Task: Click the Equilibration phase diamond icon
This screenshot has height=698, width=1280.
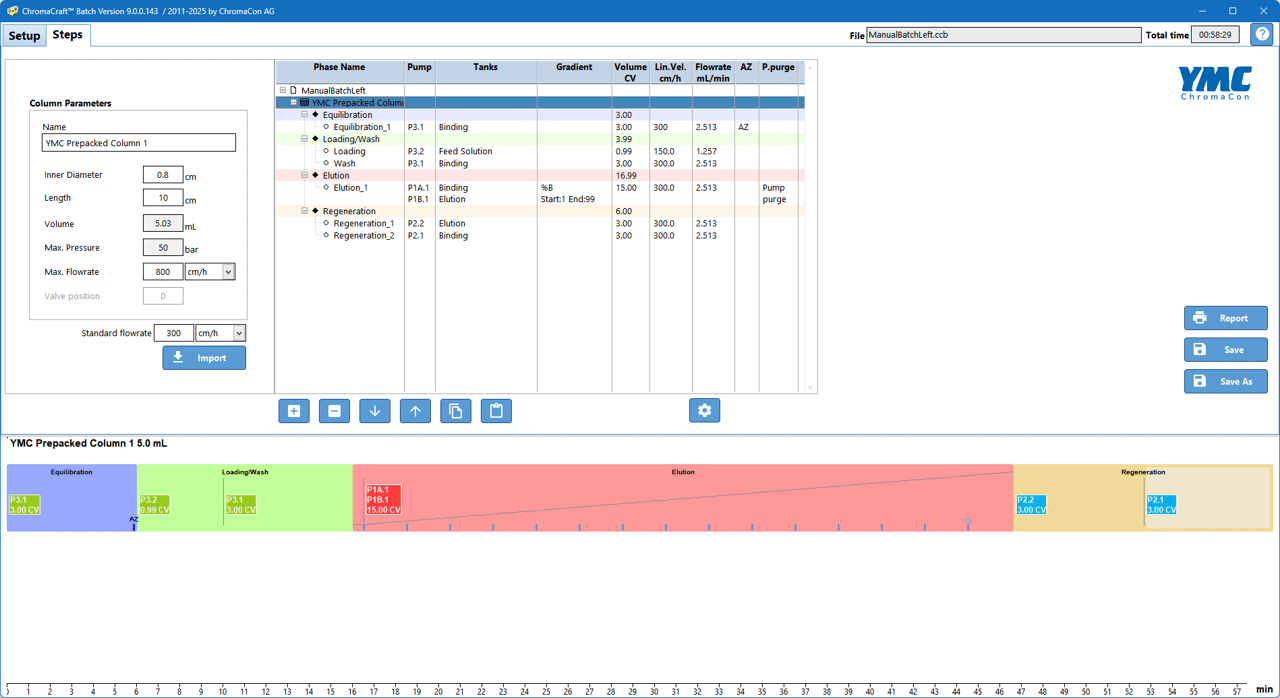Action: 315,115
